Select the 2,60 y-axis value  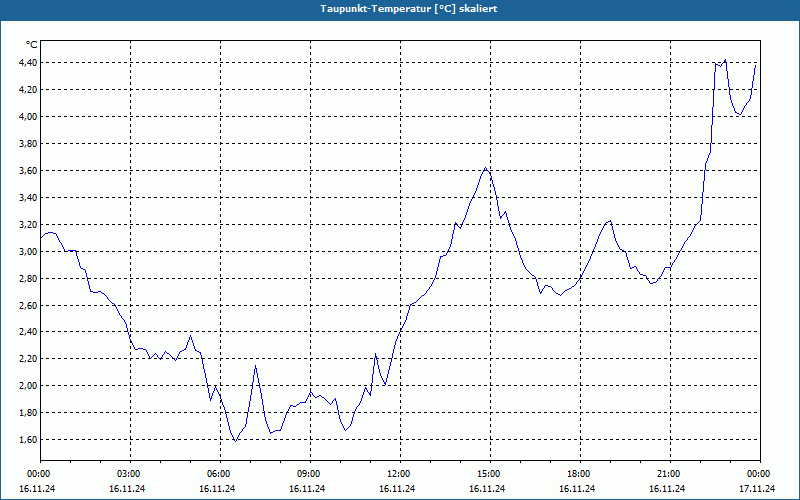[28, 306]
